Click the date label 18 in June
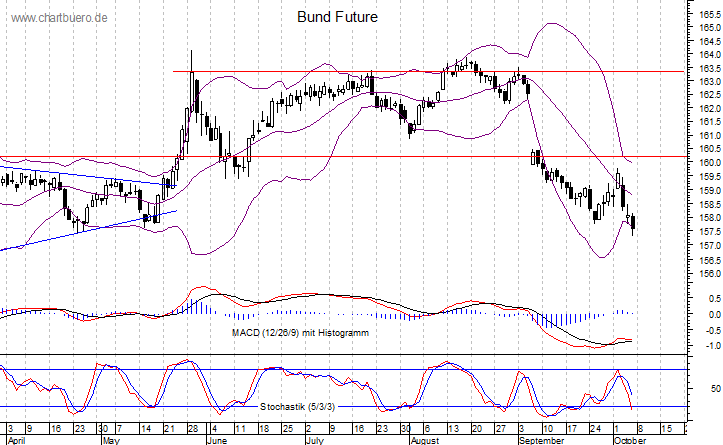723x445 pixels. click(x=264, y=429)
